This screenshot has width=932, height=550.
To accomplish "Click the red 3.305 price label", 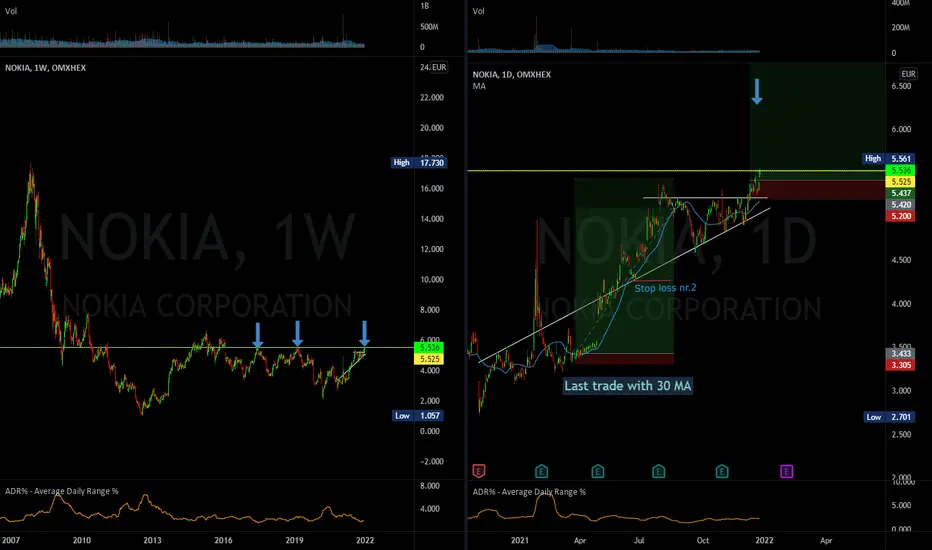I will click(900, 365).
